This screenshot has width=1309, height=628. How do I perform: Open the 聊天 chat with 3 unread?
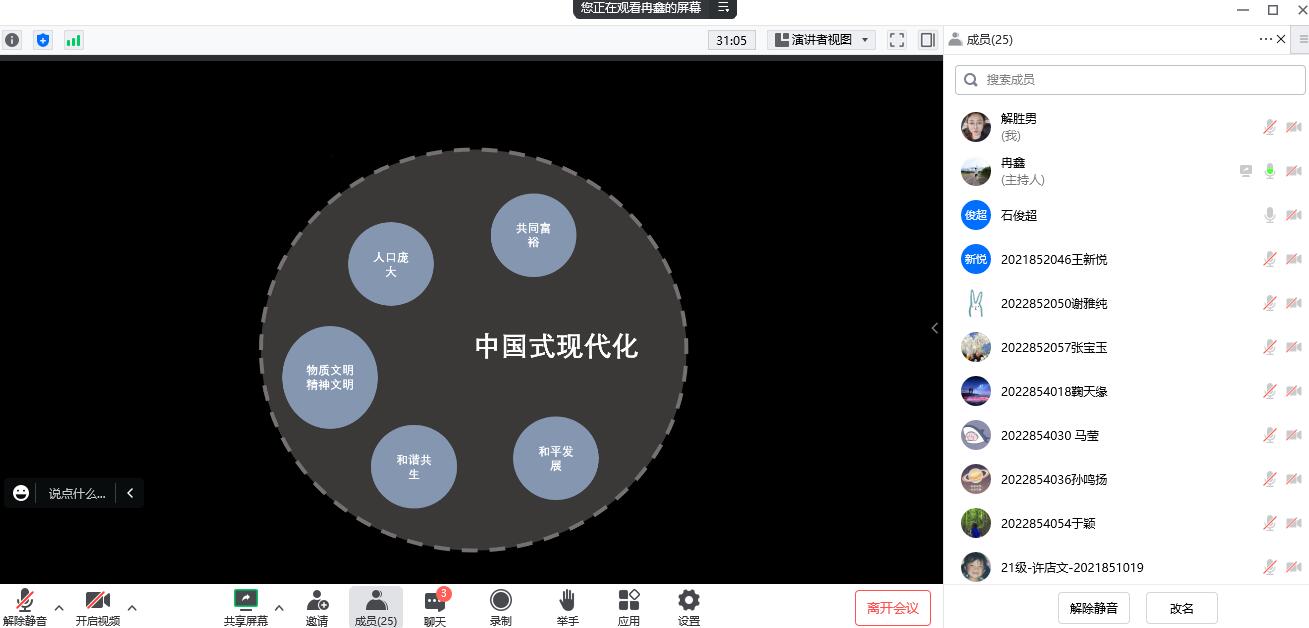435,606
